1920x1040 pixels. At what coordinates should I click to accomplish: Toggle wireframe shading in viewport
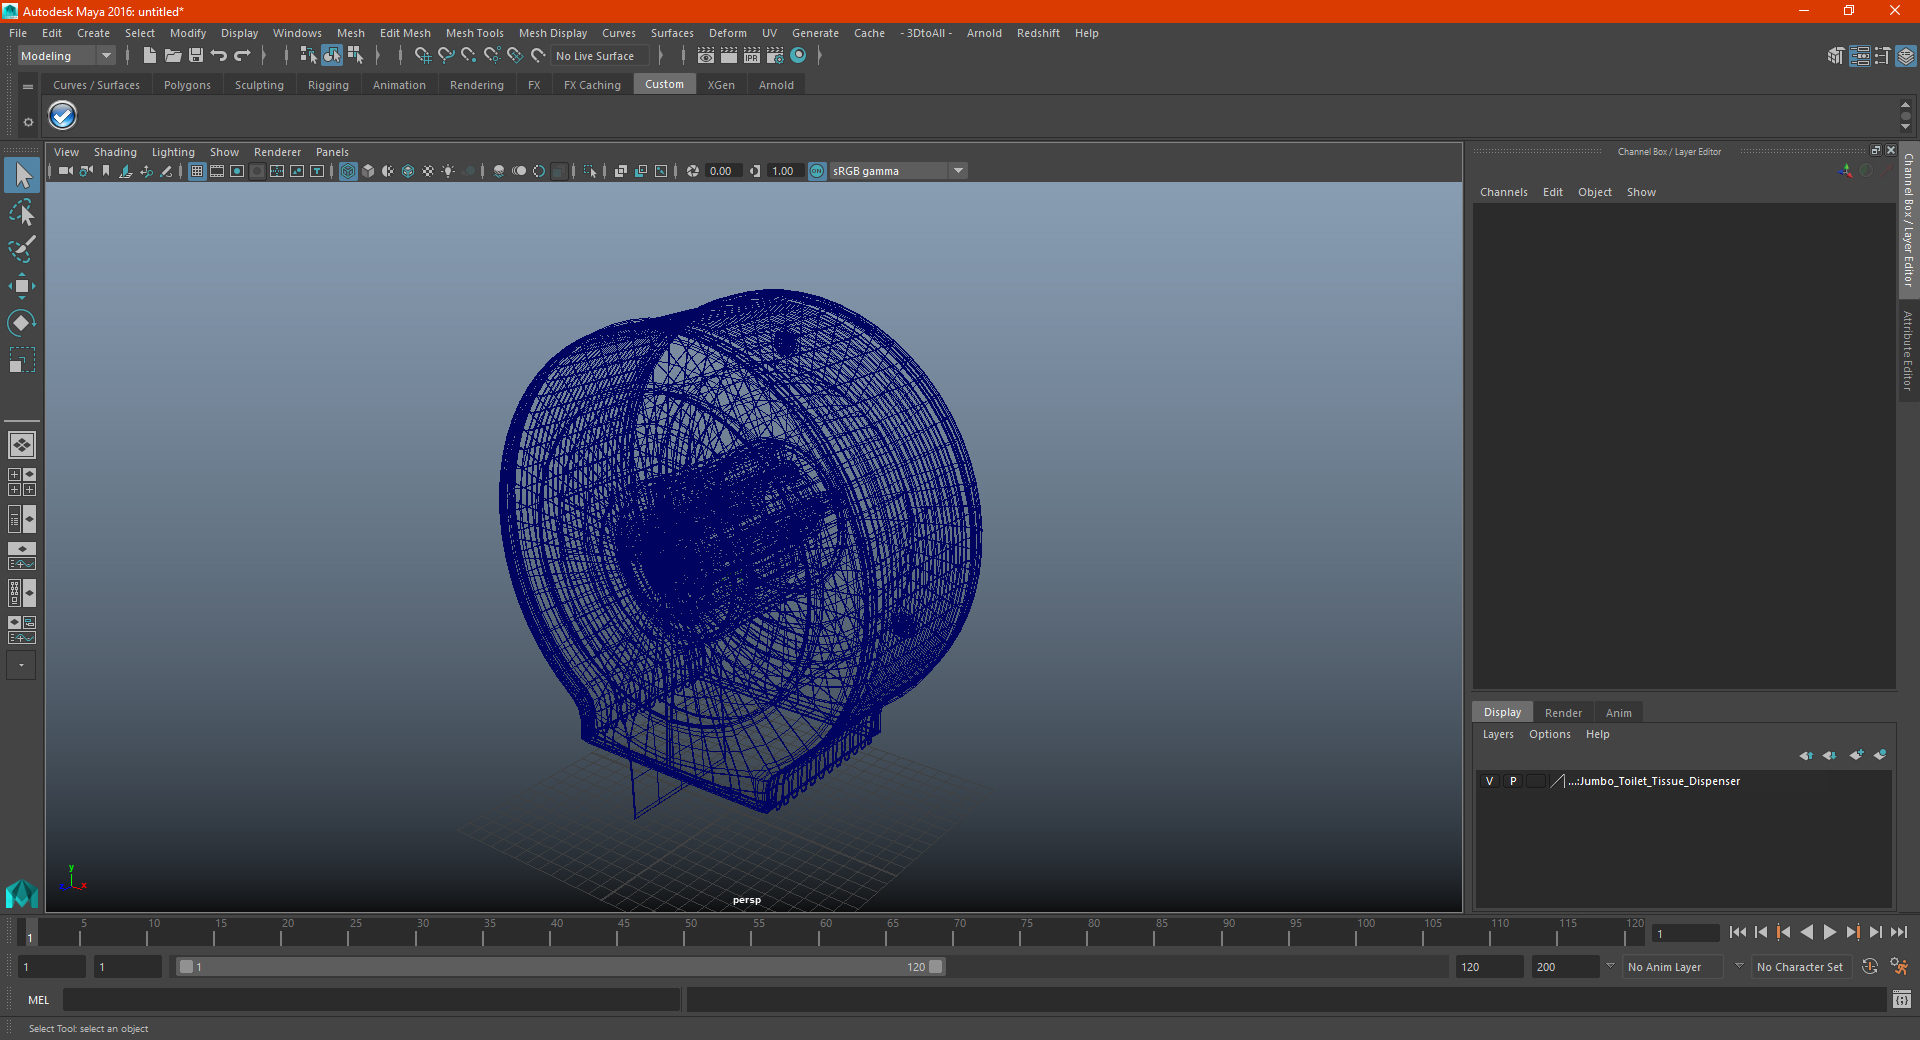coord(348,171)
